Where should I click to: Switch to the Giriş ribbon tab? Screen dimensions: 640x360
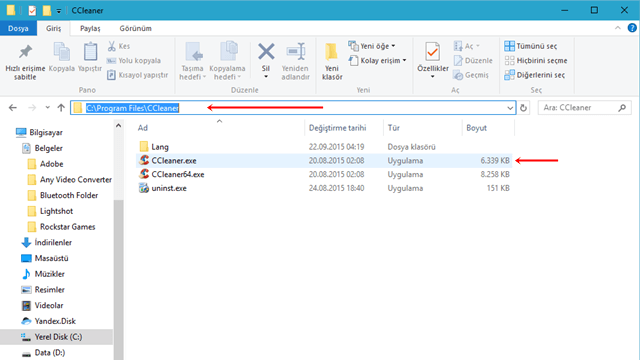(53, 29)
